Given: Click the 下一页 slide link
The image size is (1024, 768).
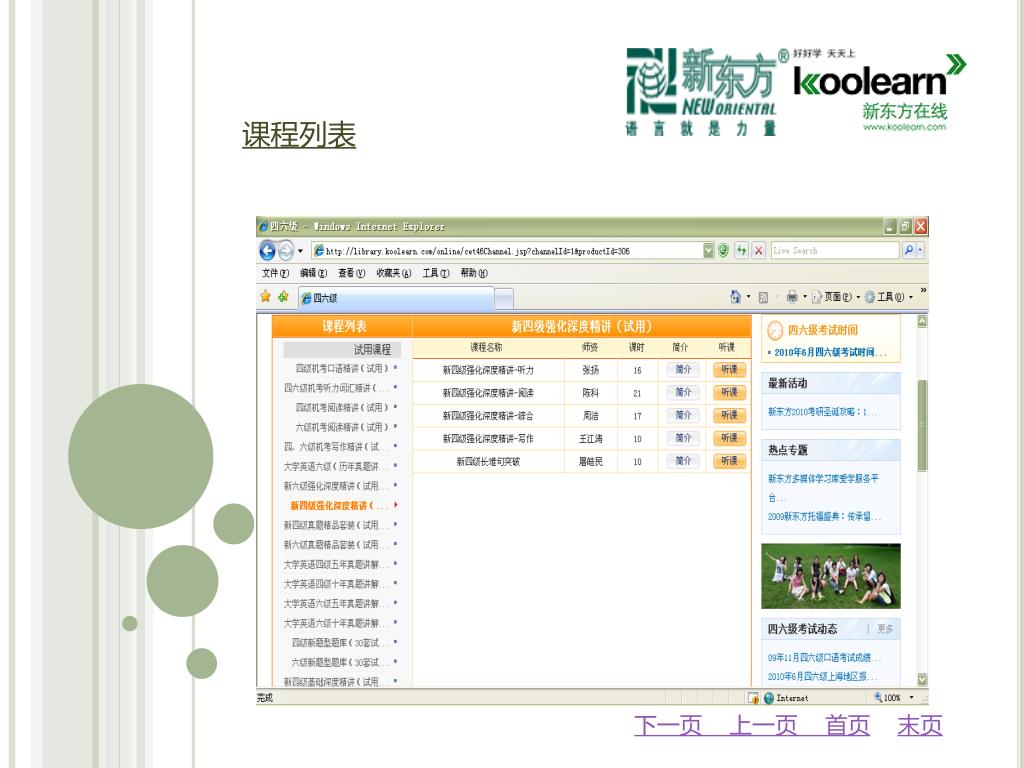Looking at the screenshot, I should (x=667, y=726).
